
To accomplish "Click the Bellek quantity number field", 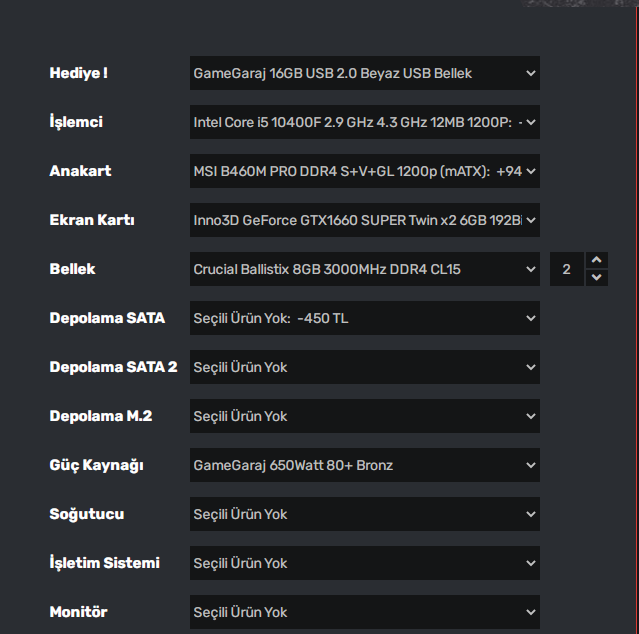I will click(x=567, y=269).
